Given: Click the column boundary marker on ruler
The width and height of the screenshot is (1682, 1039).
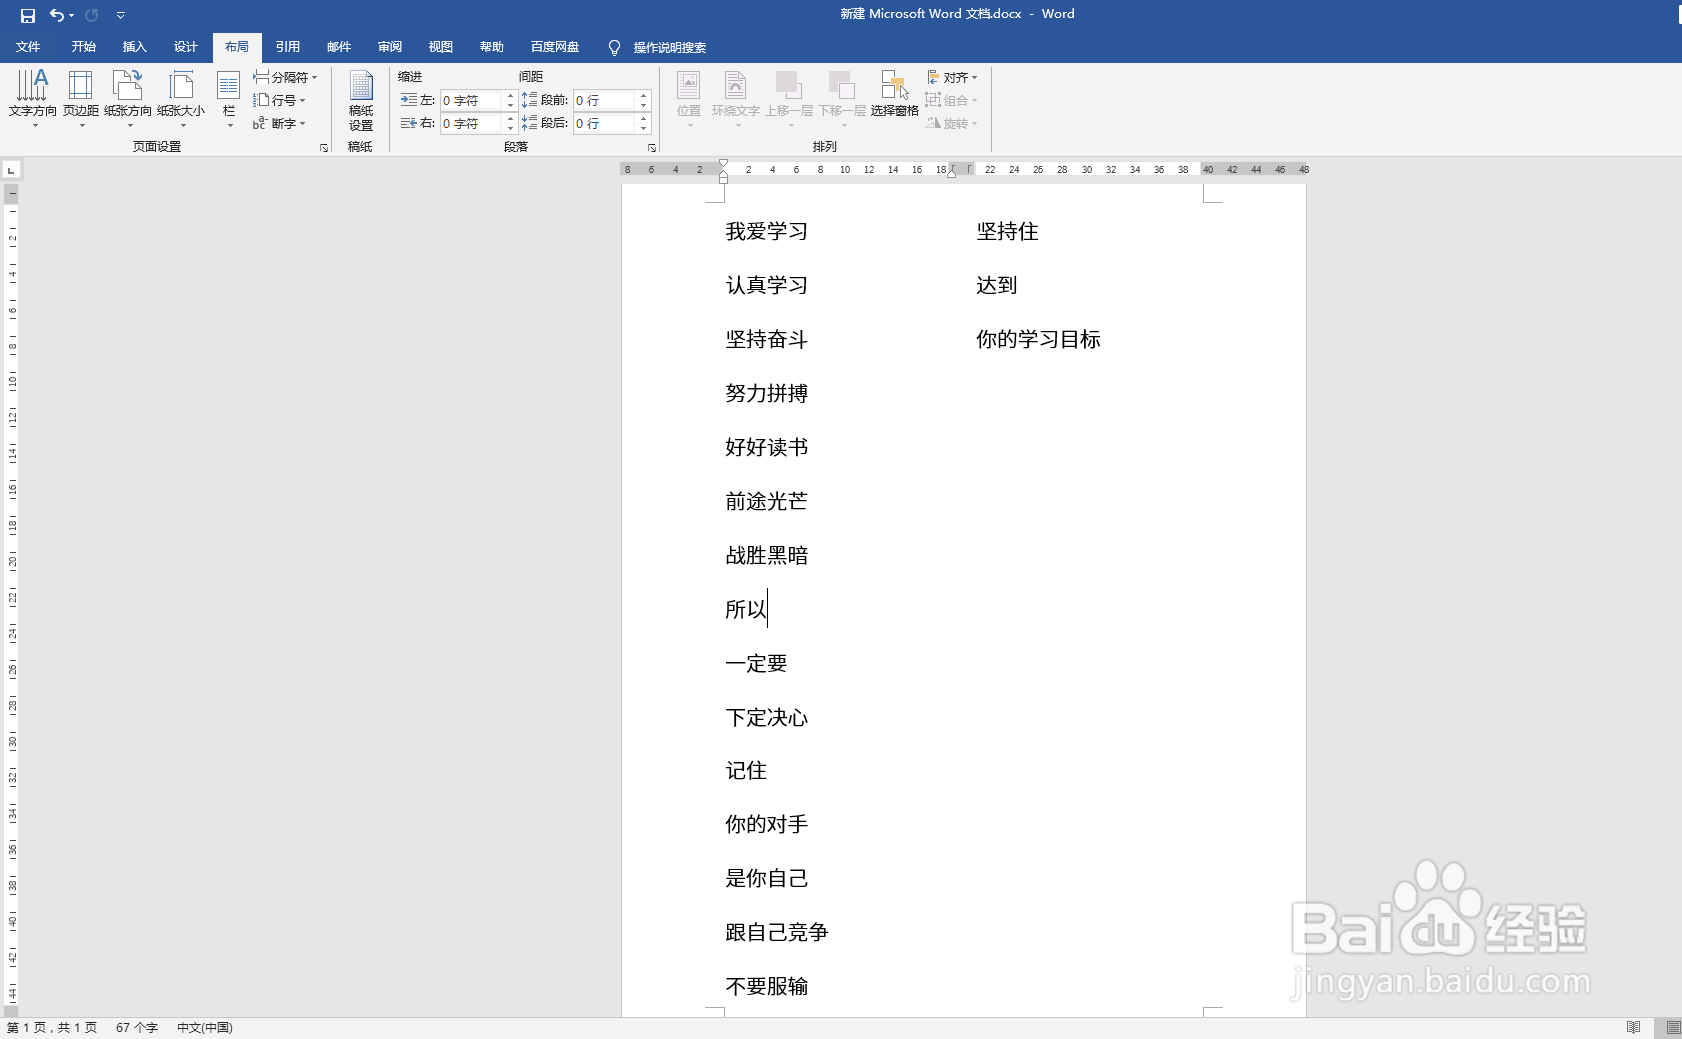Looking at the screenshot, I should [x=962, y=169].
